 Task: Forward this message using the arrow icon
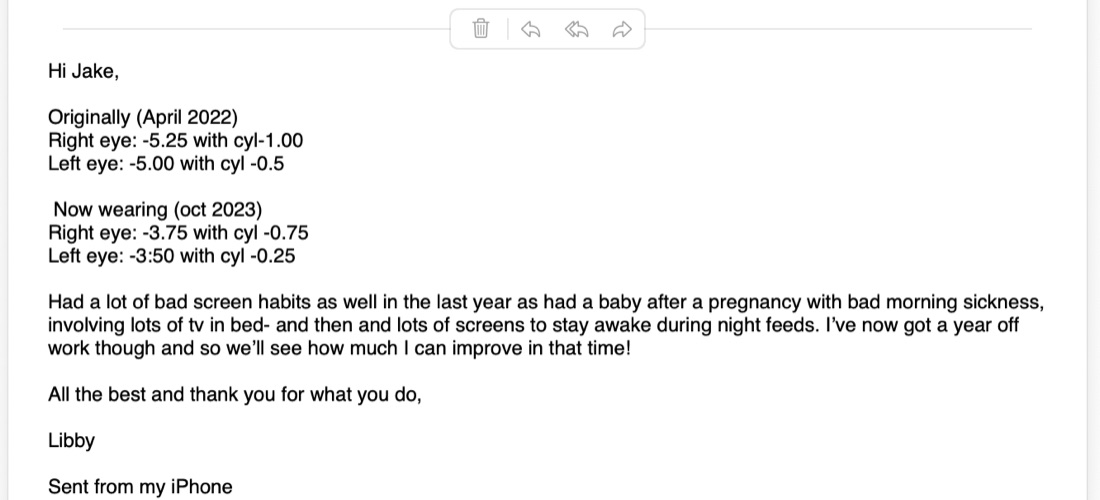point(622,29)
